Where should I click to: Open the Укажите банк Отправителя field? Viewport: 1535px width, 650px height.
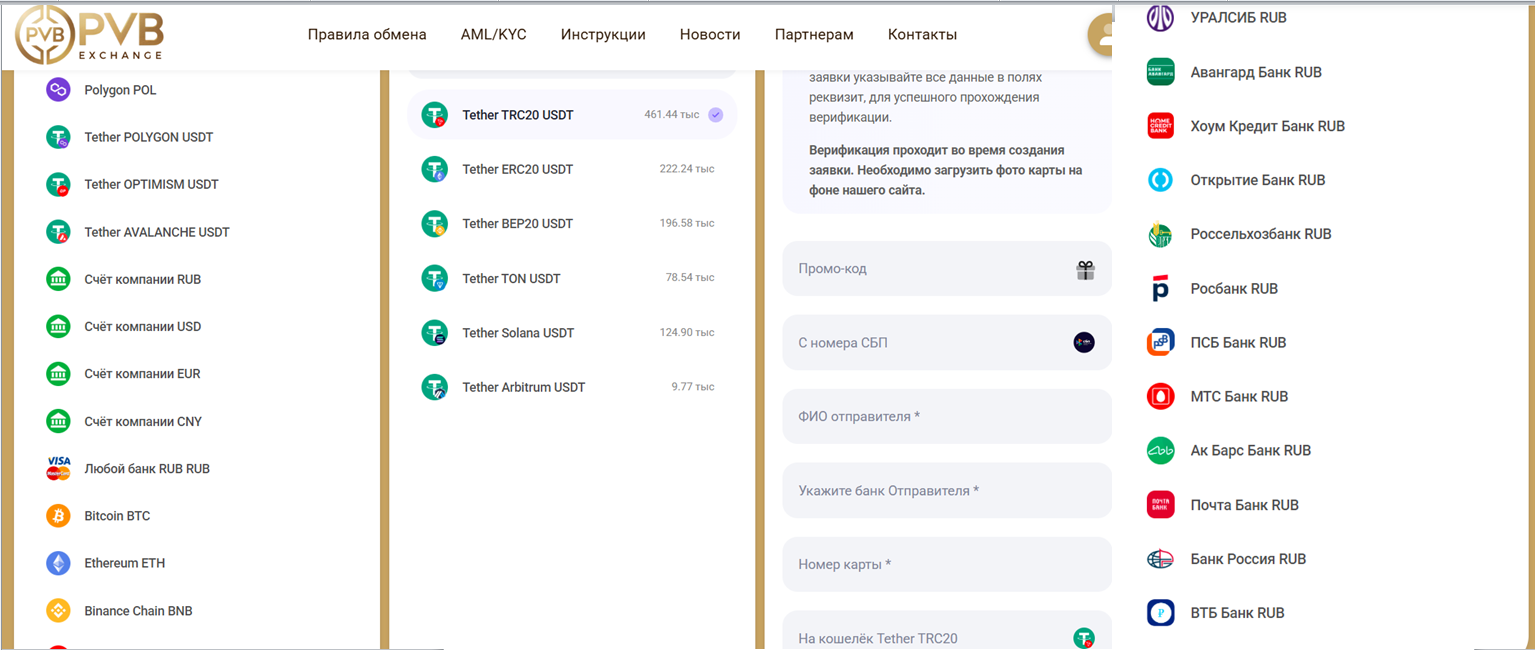[x=947, y=490]
